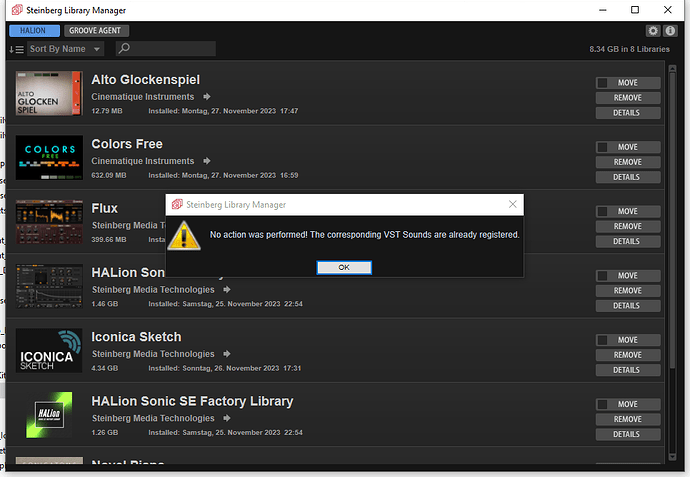Click the Steinberg logo in the dialog title
Screen dimensions: 690x477
point(177,204)
